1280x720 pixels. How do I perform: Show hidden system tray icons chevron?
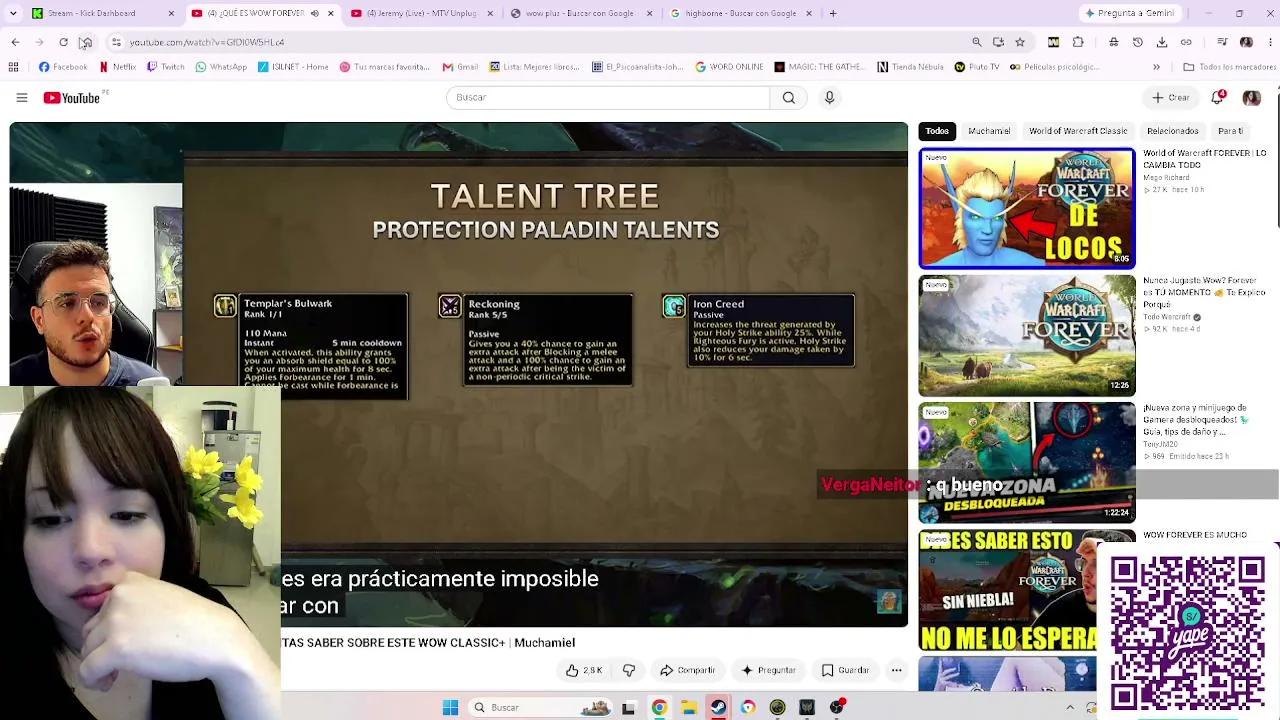[1070, 707]
